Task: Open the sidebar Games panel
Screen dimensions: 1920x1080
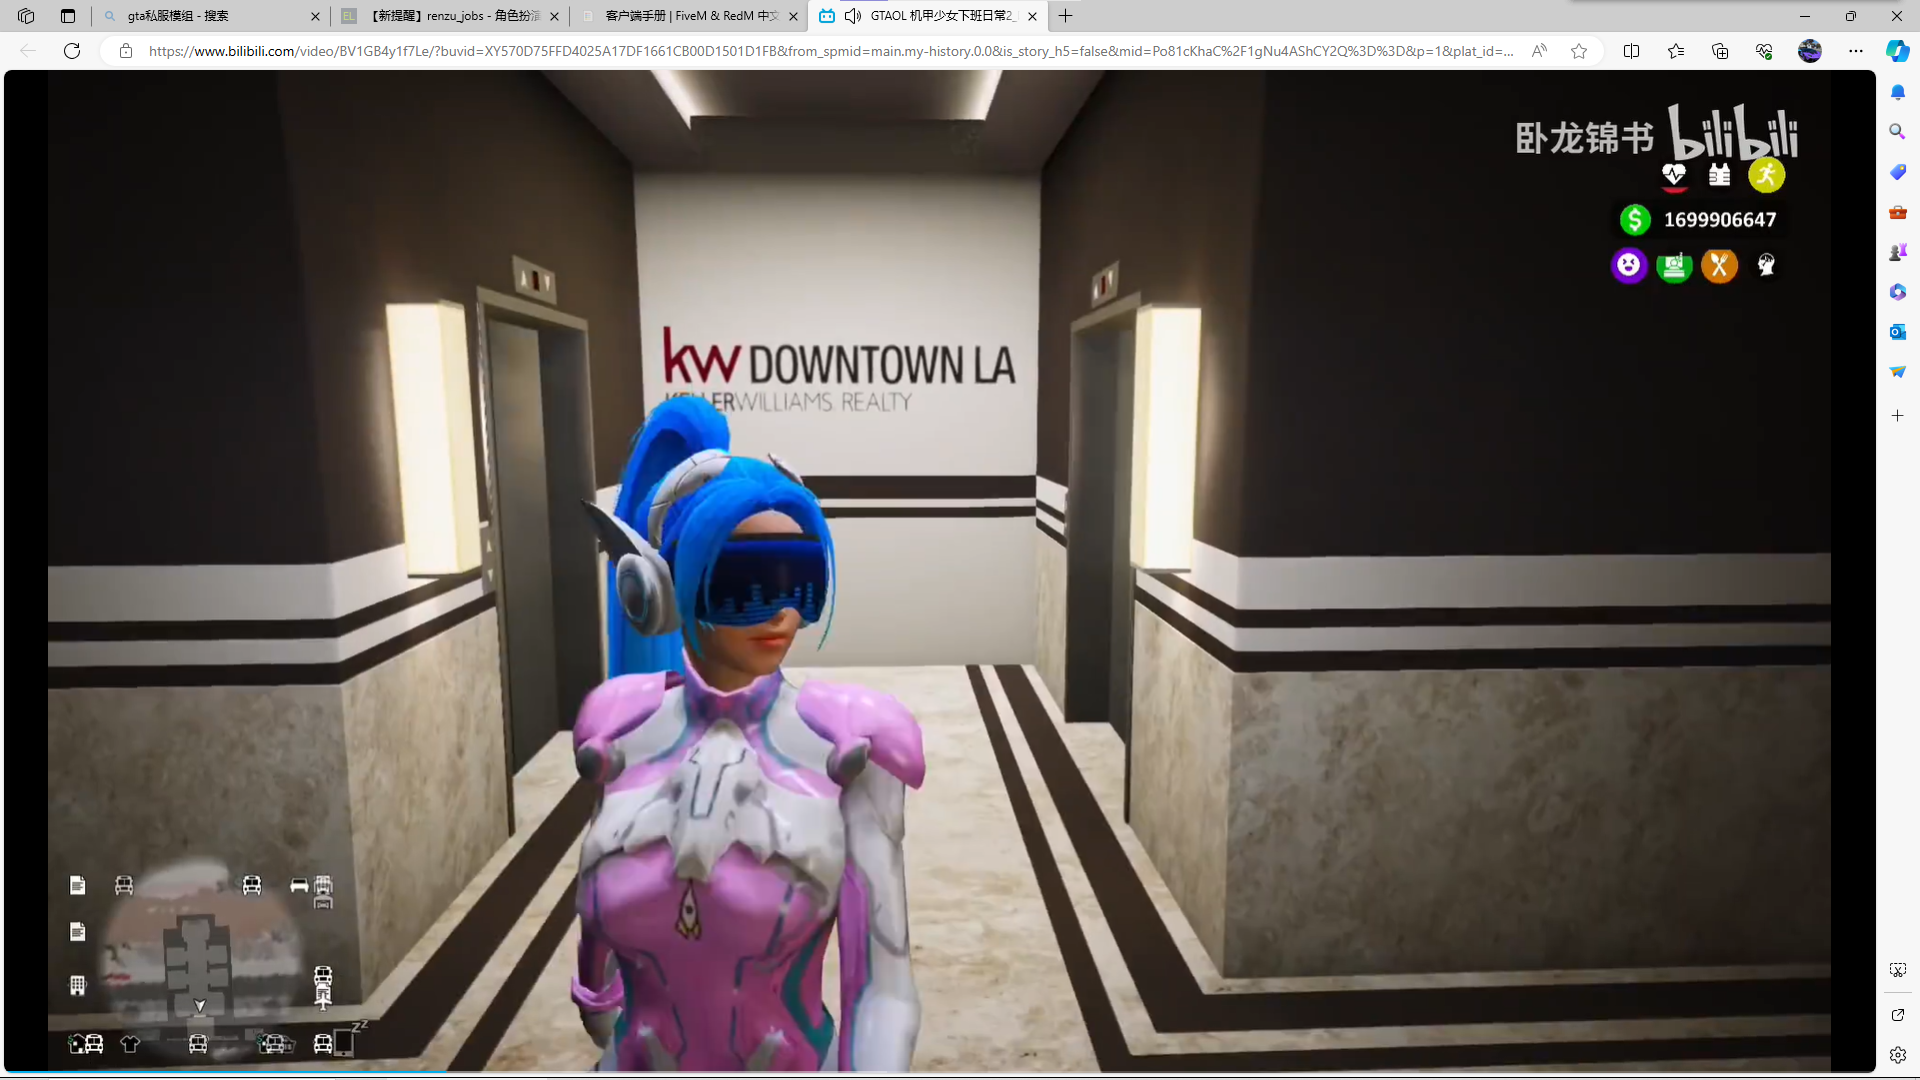Action: click(x=1898, y=252)
